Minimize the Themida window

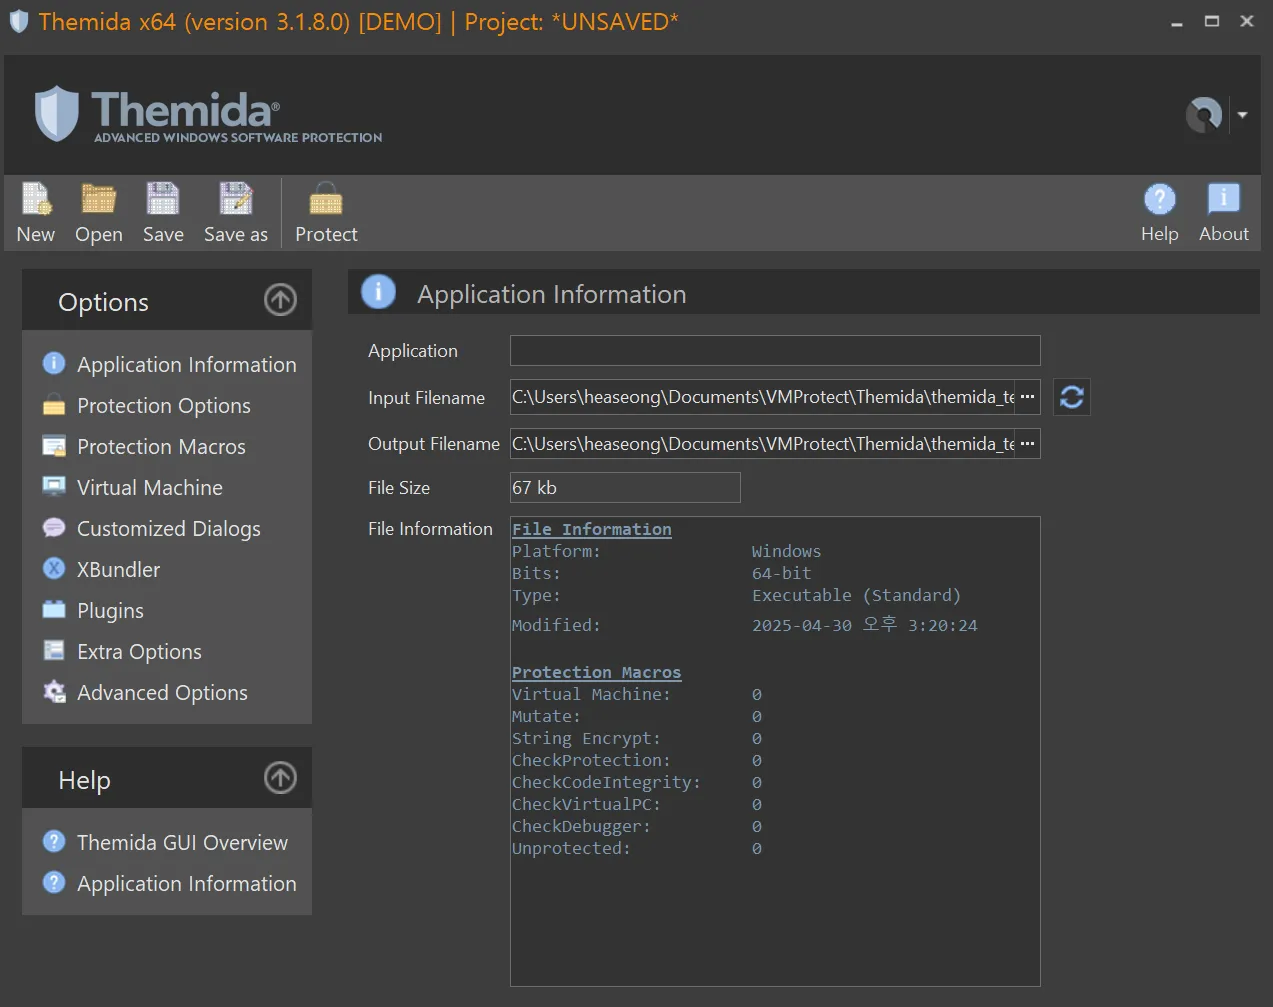[x=1177, y=21]
